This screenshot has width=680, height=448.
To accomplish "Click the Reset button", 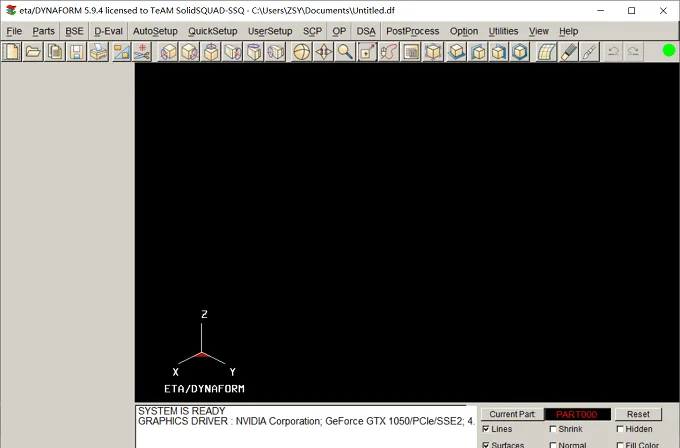I will 638,414.
